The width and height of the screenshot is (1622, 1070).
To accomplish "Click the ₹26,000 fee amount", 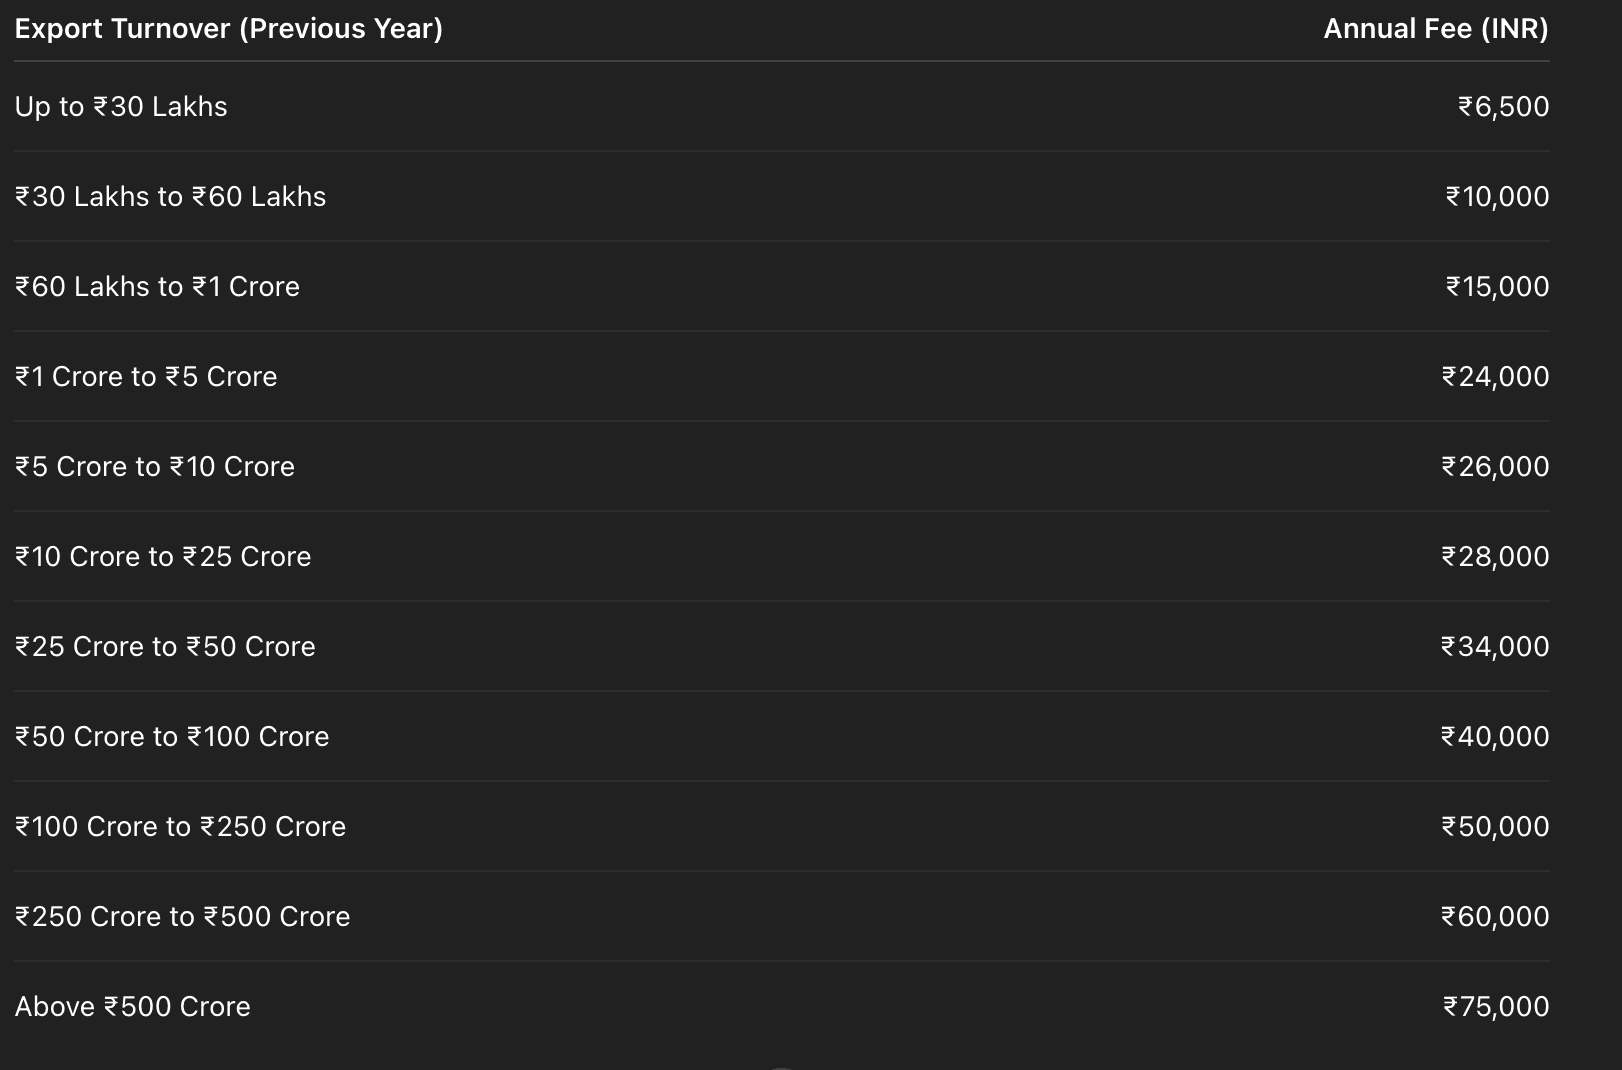I will click(1495, 467).
